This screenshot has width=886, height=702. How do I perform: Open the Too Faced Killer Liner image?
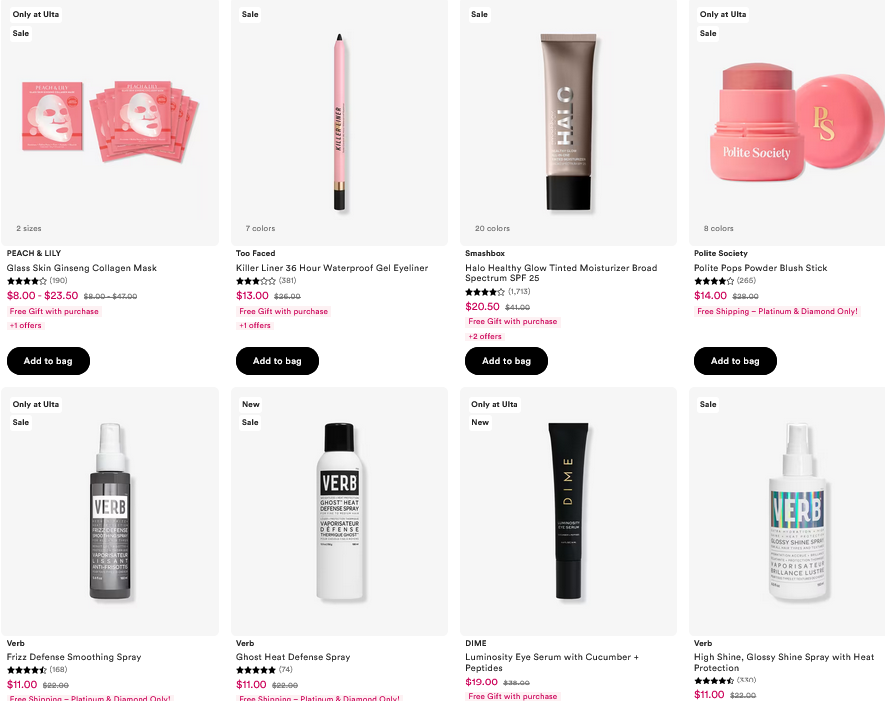coord(339,122)
